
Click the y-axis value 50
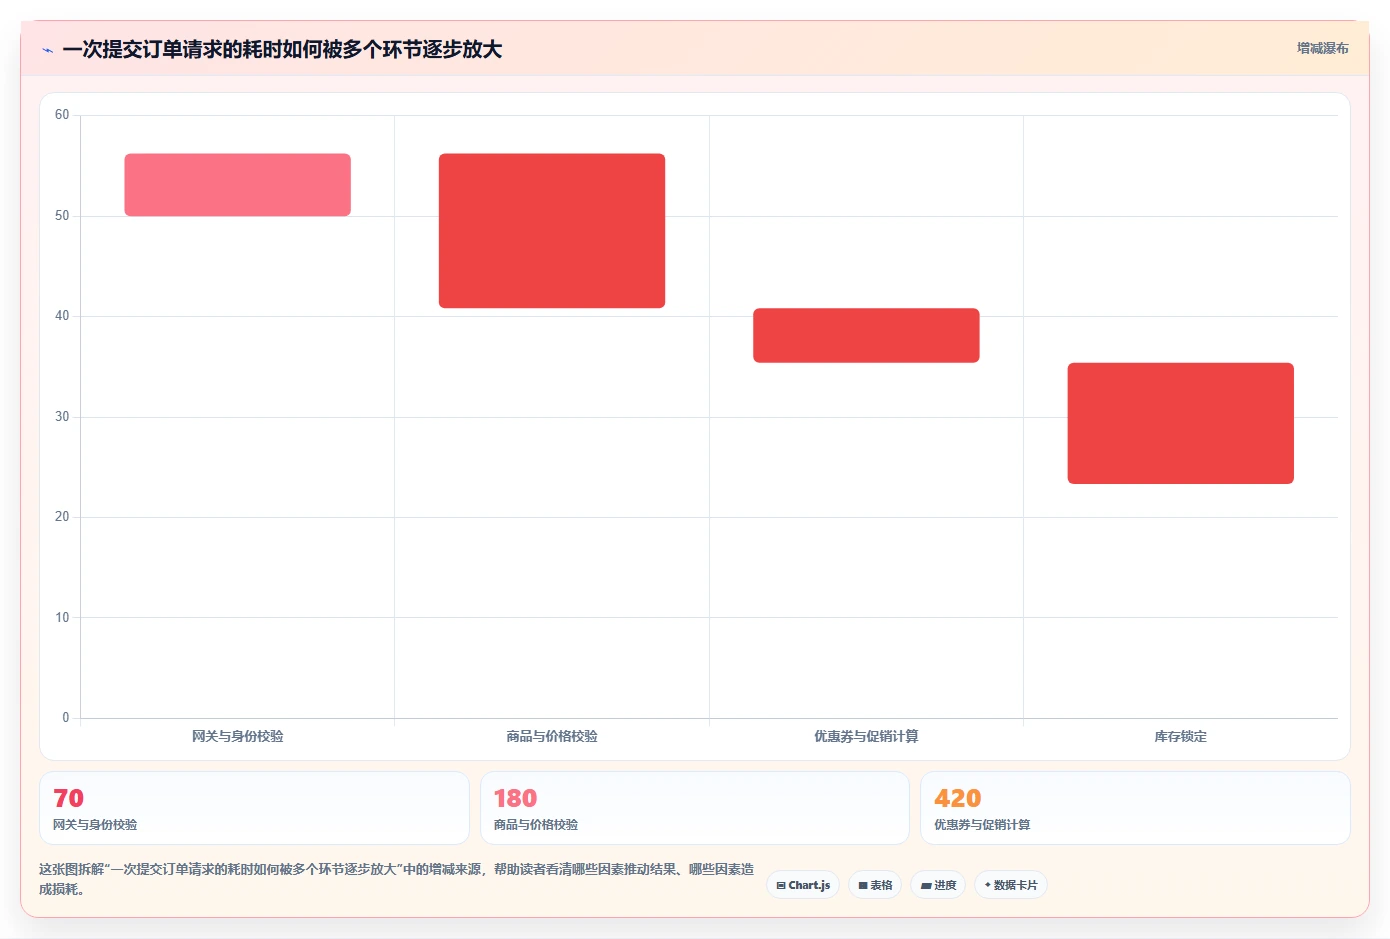pyautogui.click(x=62, y=216)
